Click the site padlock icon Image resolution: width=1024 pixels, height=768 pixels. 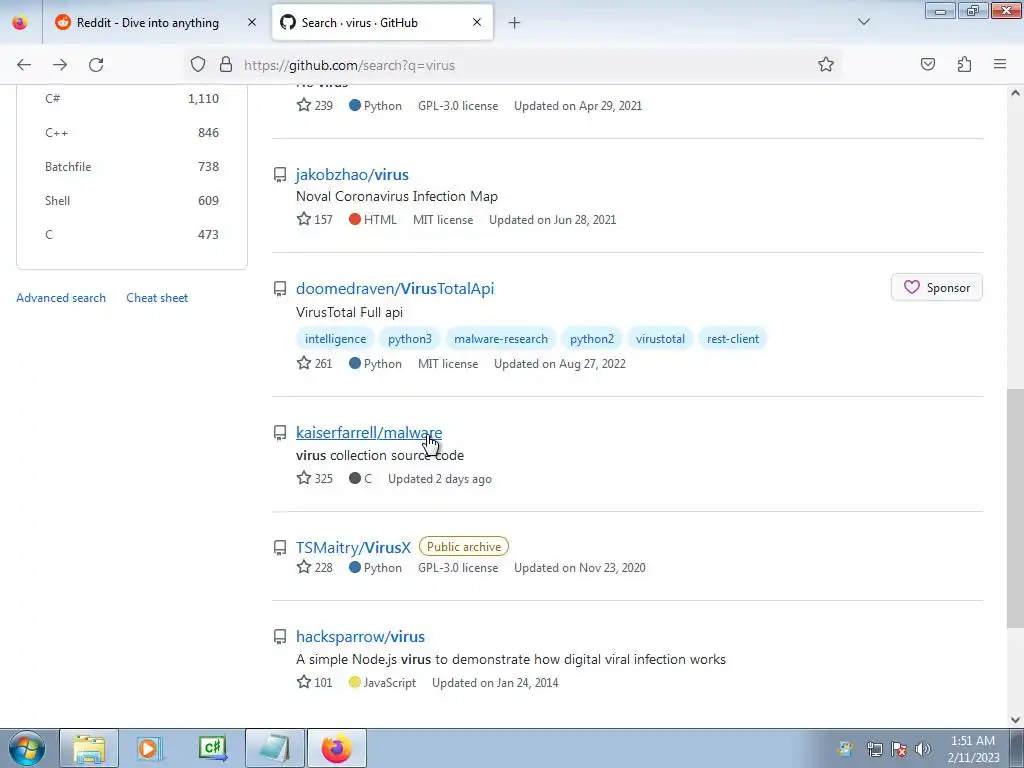pos(226,65)
